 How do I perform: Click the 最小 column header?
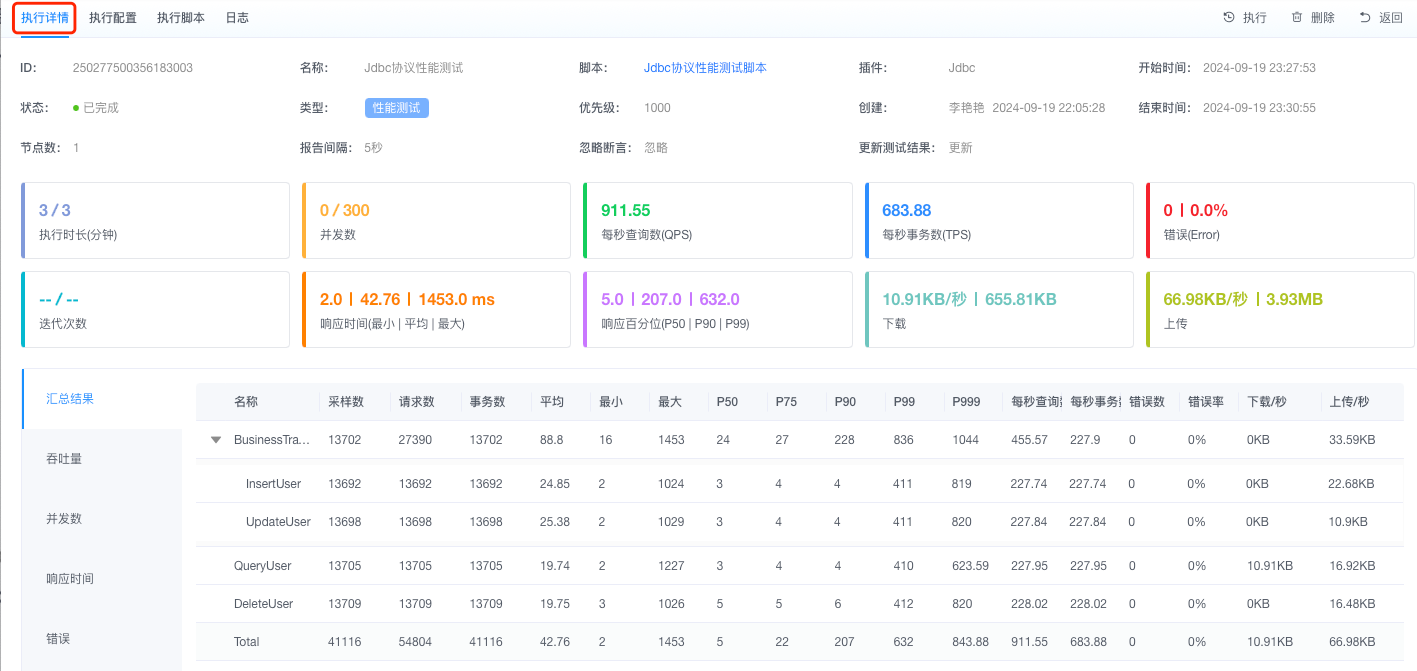[611, 401]
